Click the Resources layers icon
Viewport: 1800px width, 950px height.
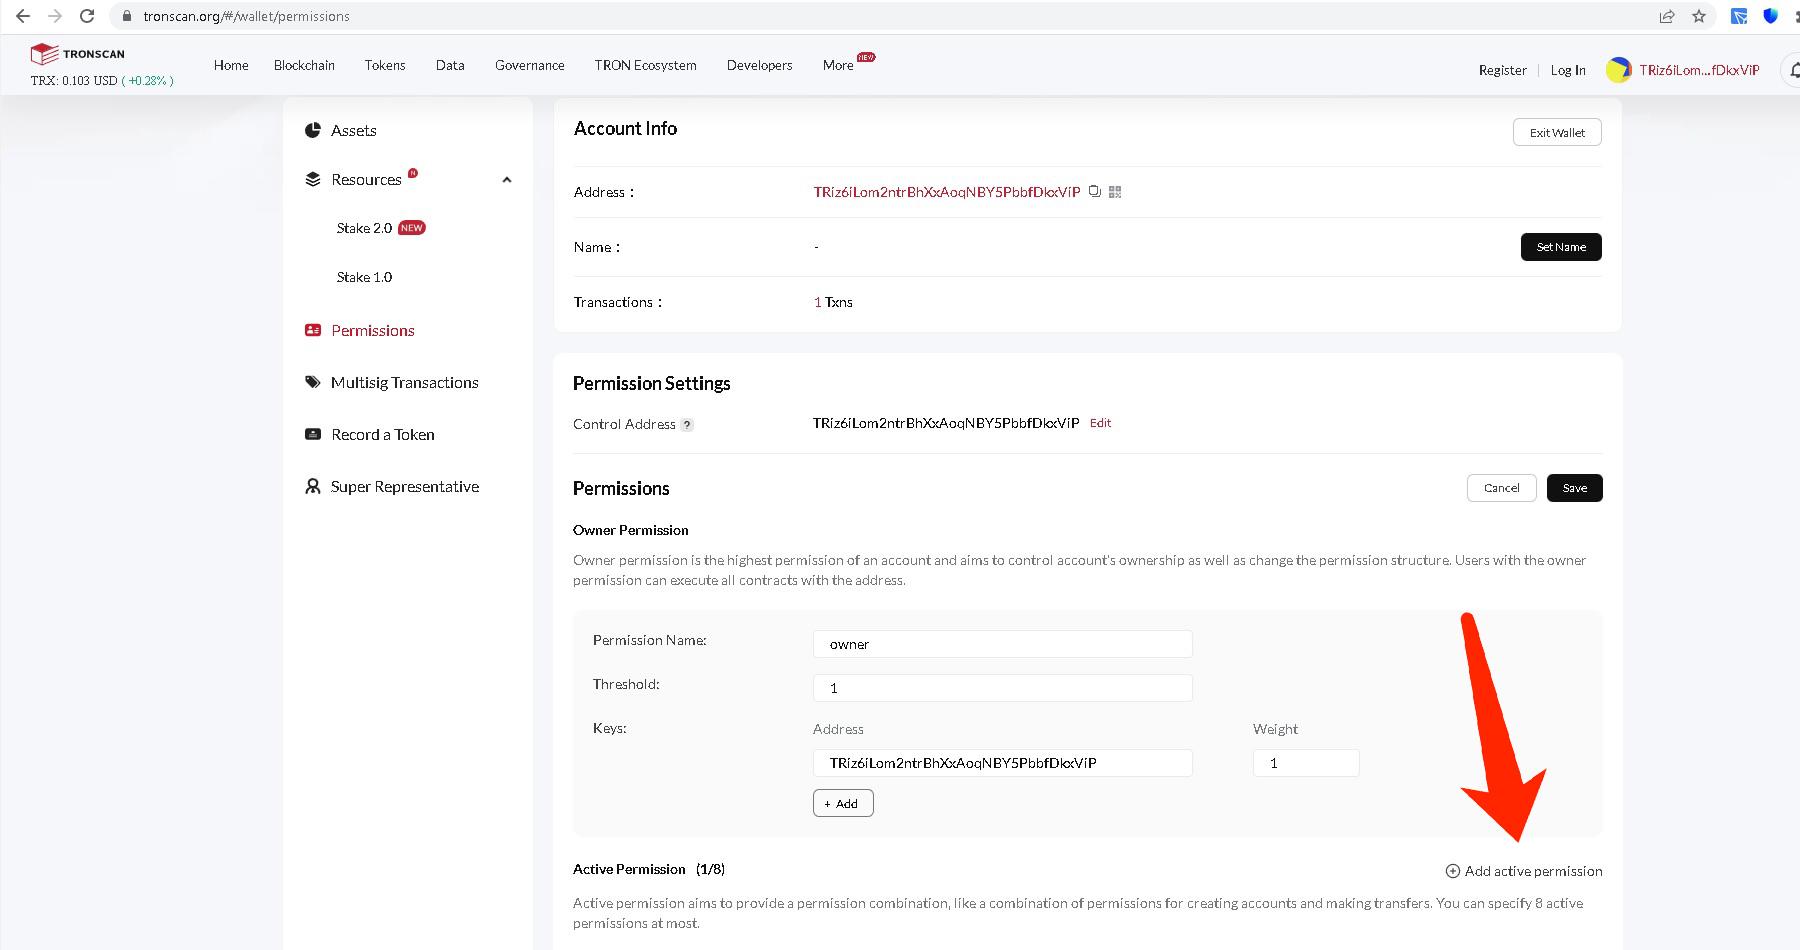click(x=313, y=179)
